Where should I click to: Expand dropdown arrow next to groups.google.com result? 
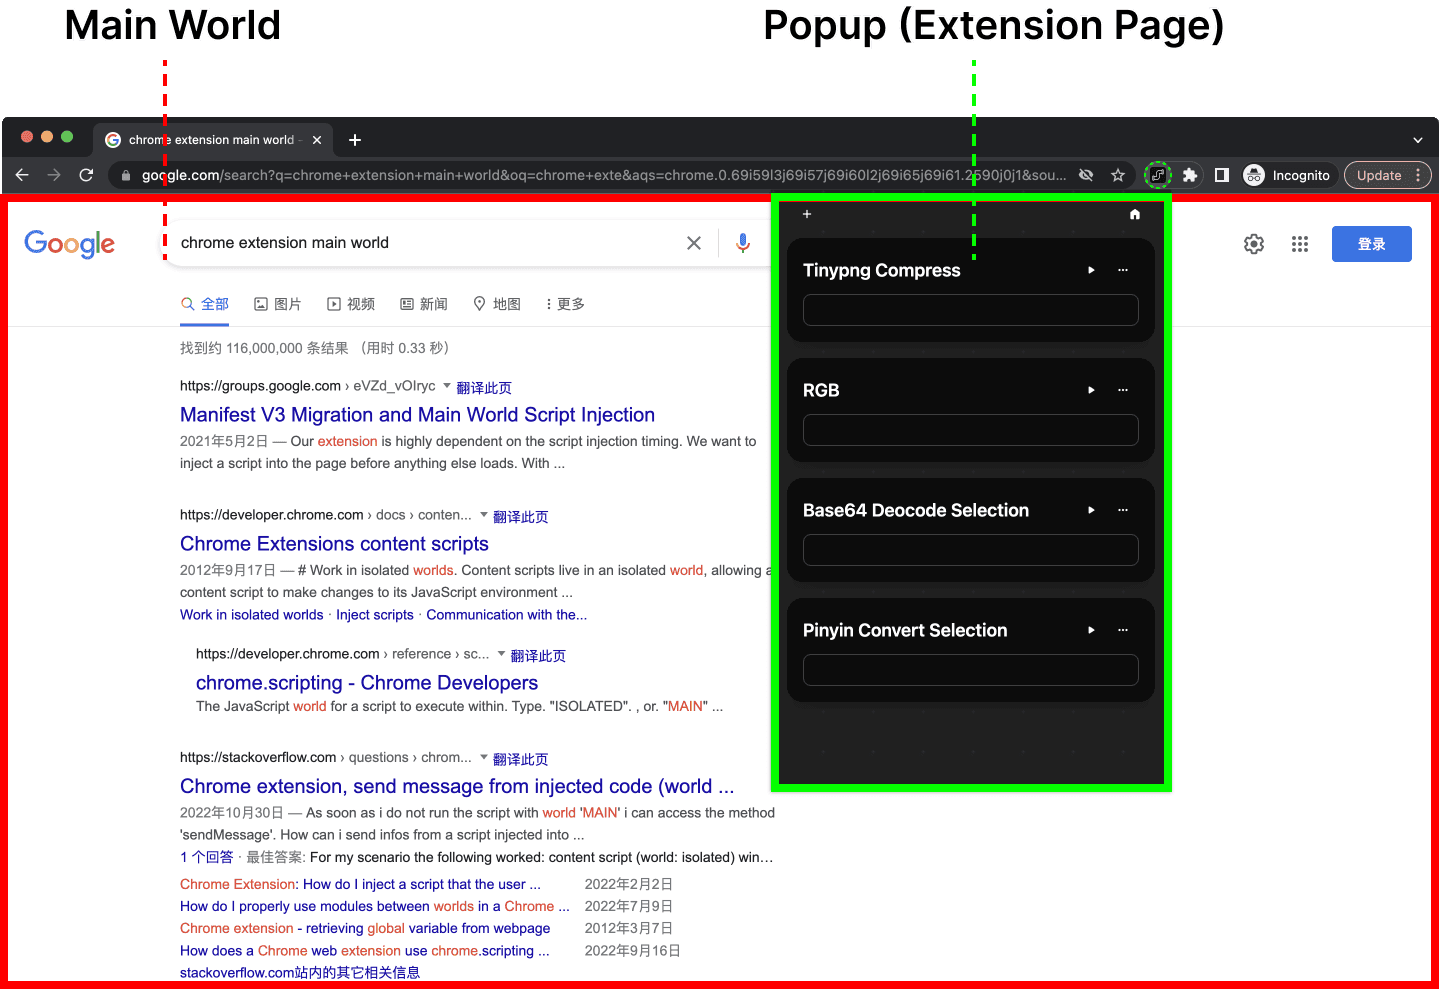[447, 385]
